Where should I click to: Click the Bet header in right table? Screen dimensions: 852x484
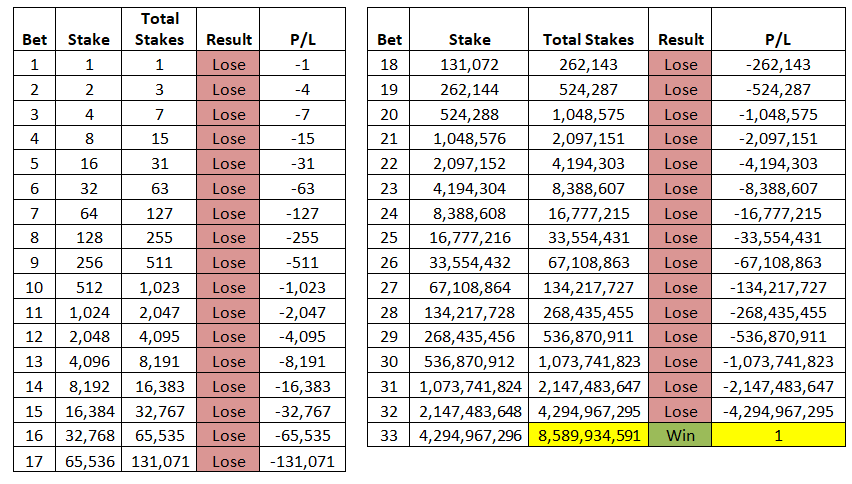pos(389,40)
